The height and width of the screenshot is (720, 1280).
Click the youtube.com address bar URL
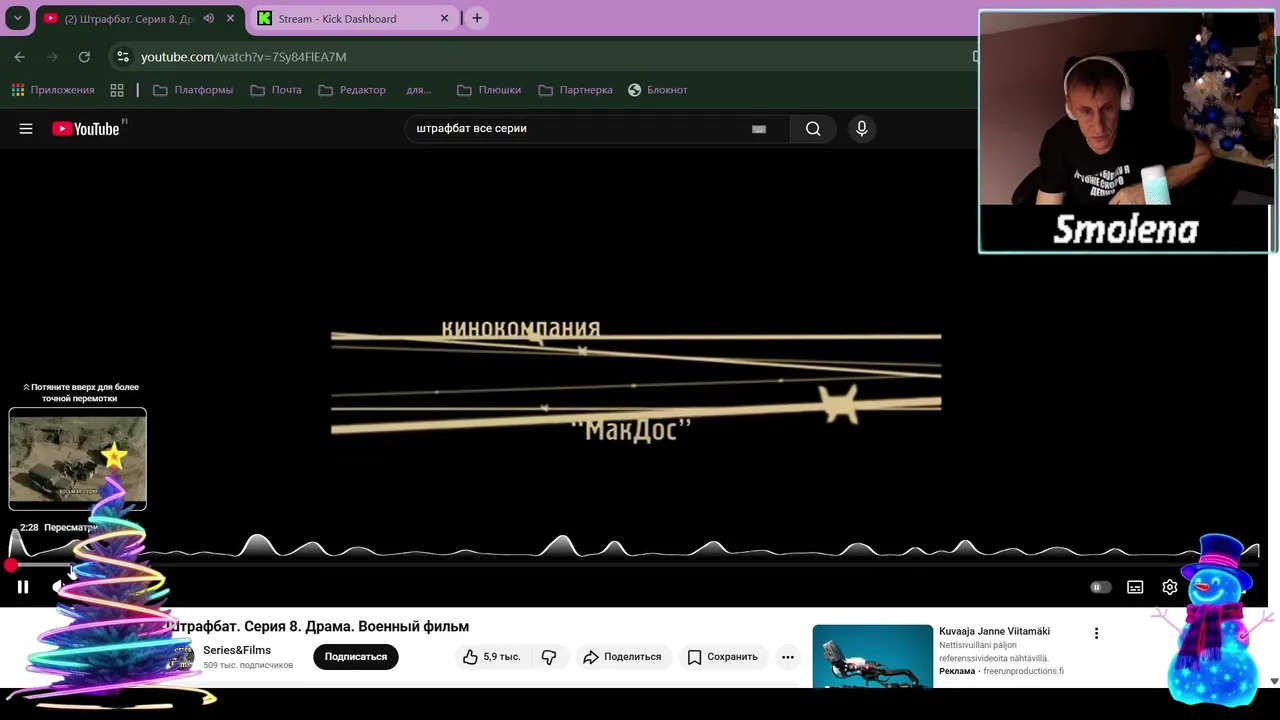pos(243,57)
